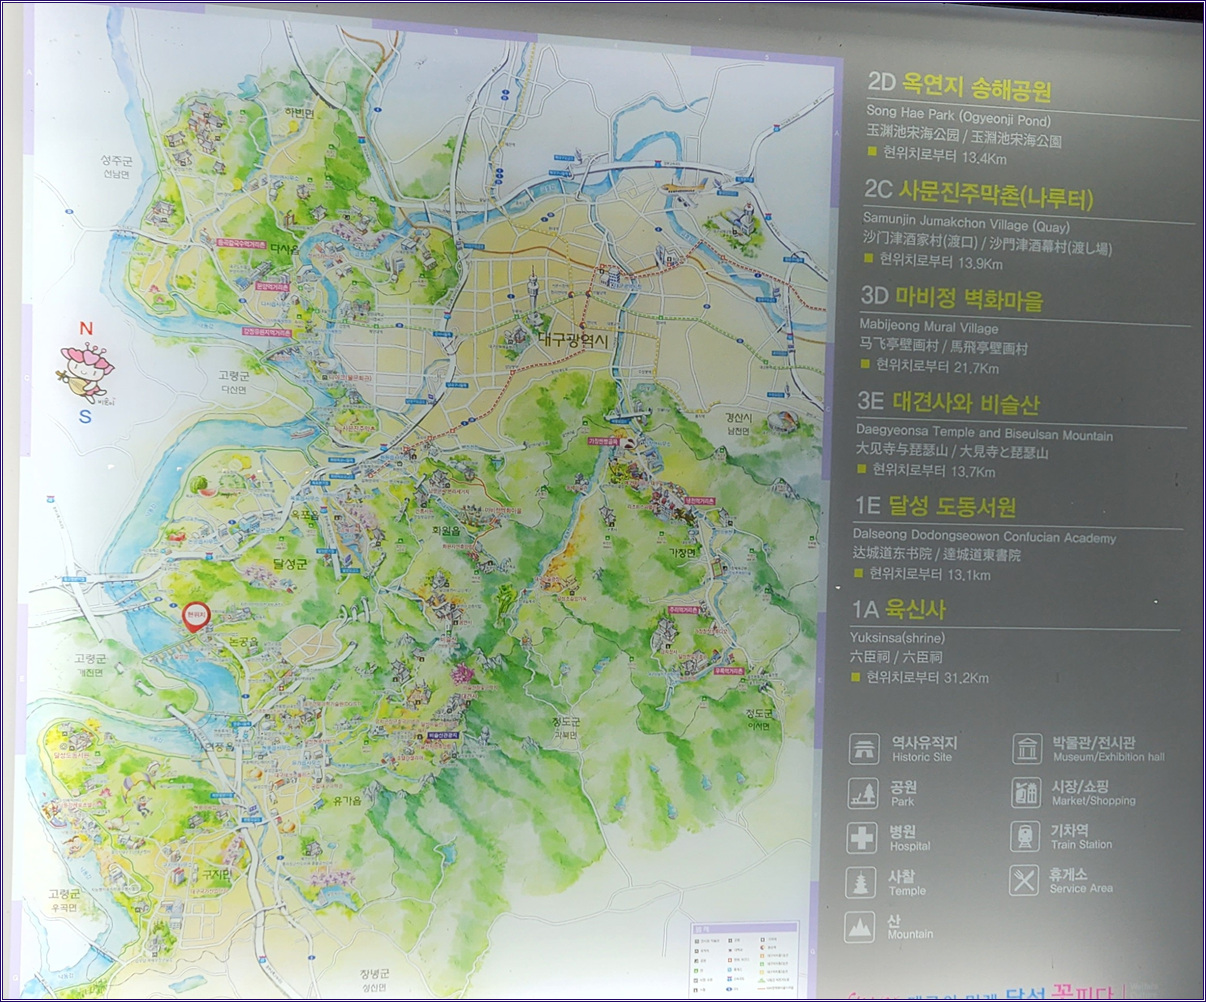
Task: Select Yuksinsa(shrine) text
Action: click(x=897, y=638)
